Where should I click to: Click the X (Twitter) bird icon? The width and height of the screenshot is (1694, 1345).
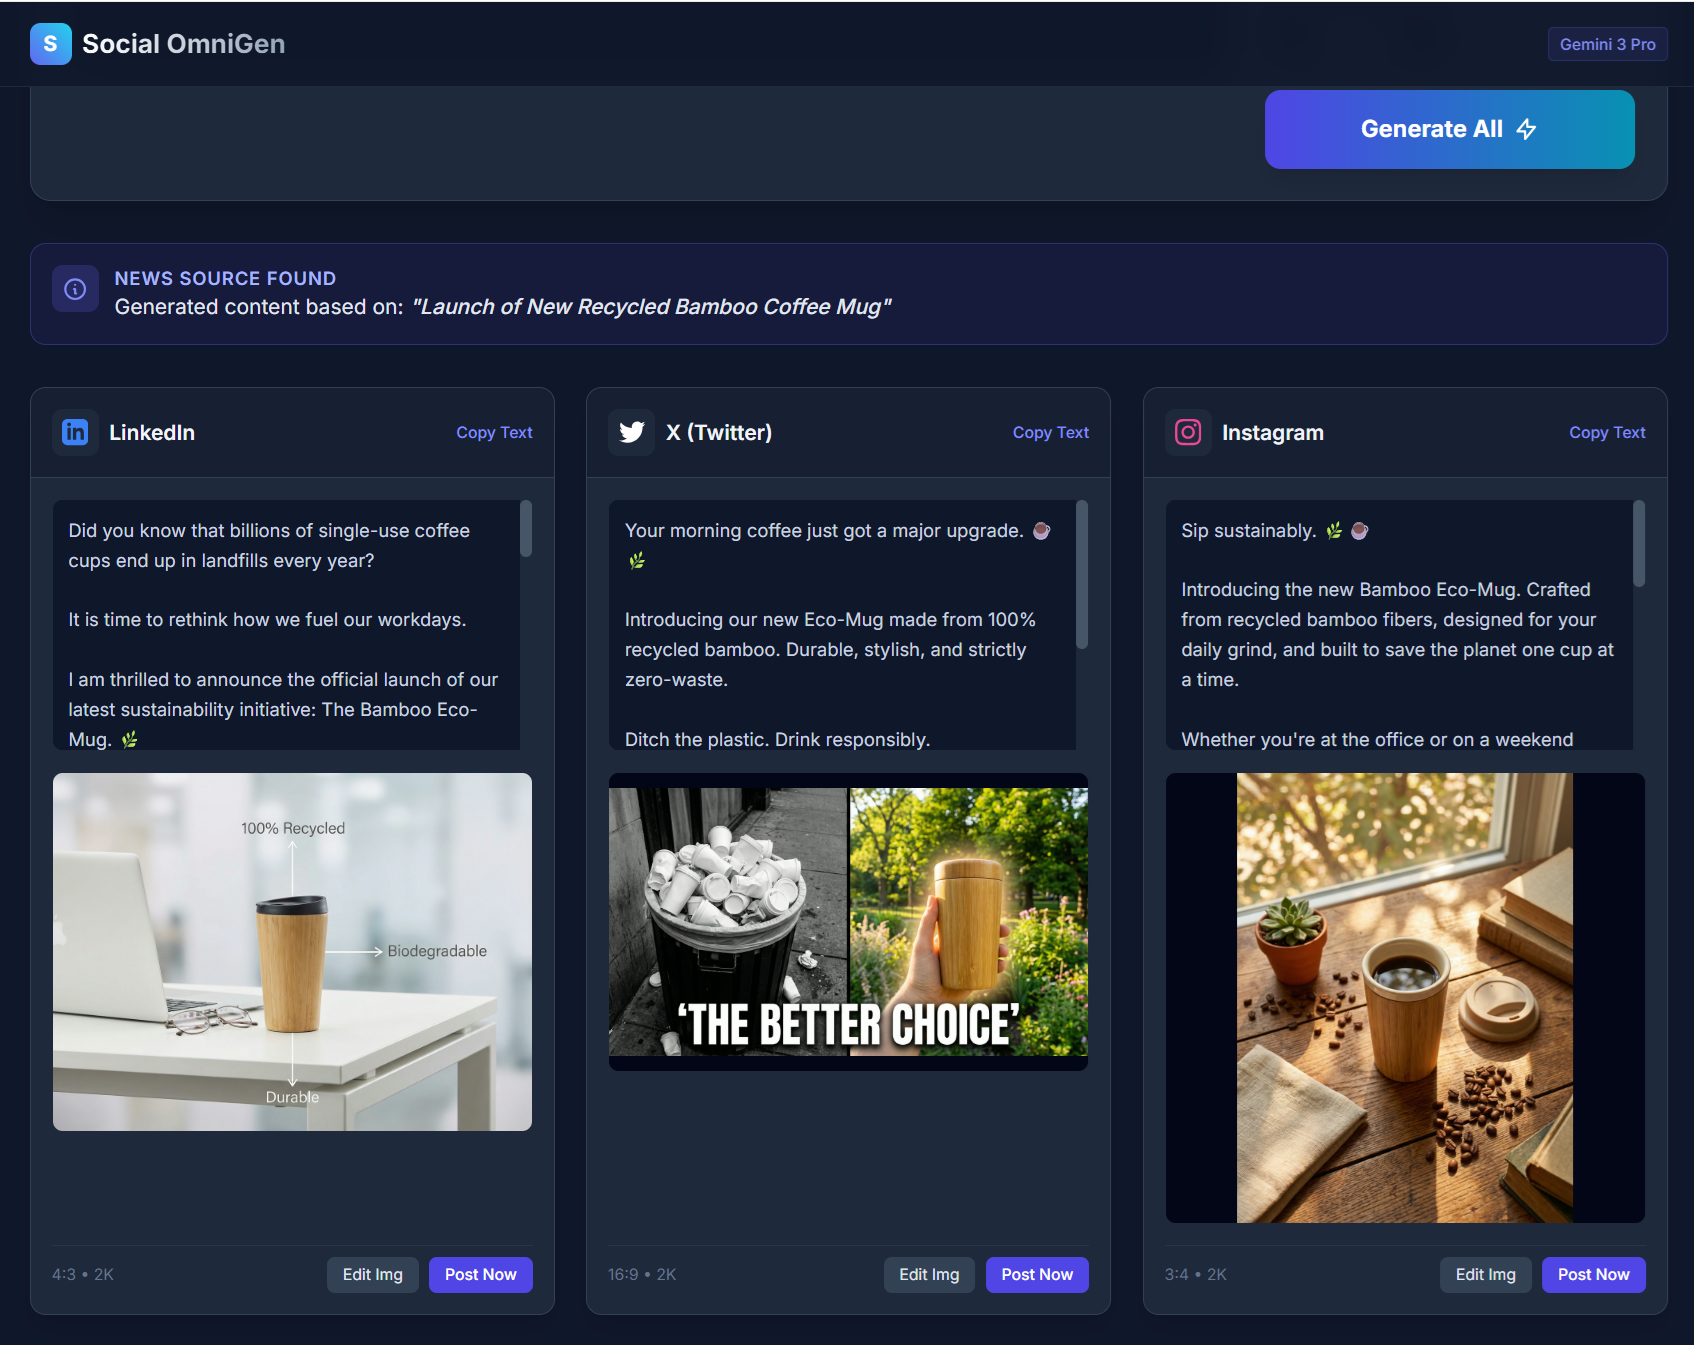pyautogui.click(x=632, y=432)
